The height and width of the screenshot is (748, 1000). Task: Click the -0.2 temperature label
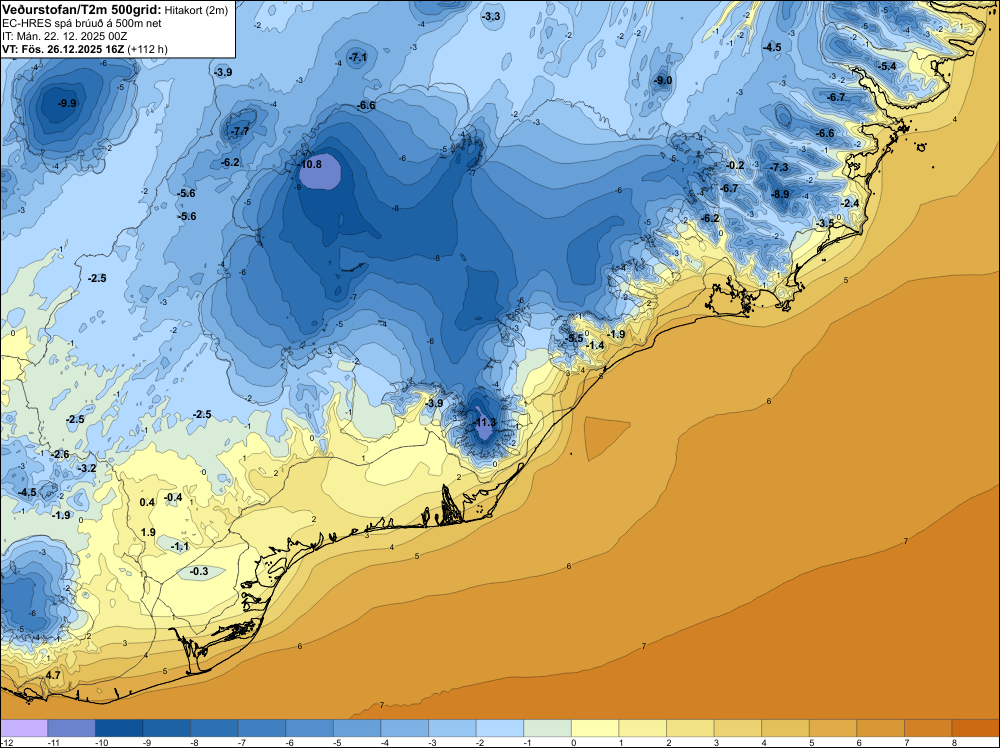tap(735, 165)
